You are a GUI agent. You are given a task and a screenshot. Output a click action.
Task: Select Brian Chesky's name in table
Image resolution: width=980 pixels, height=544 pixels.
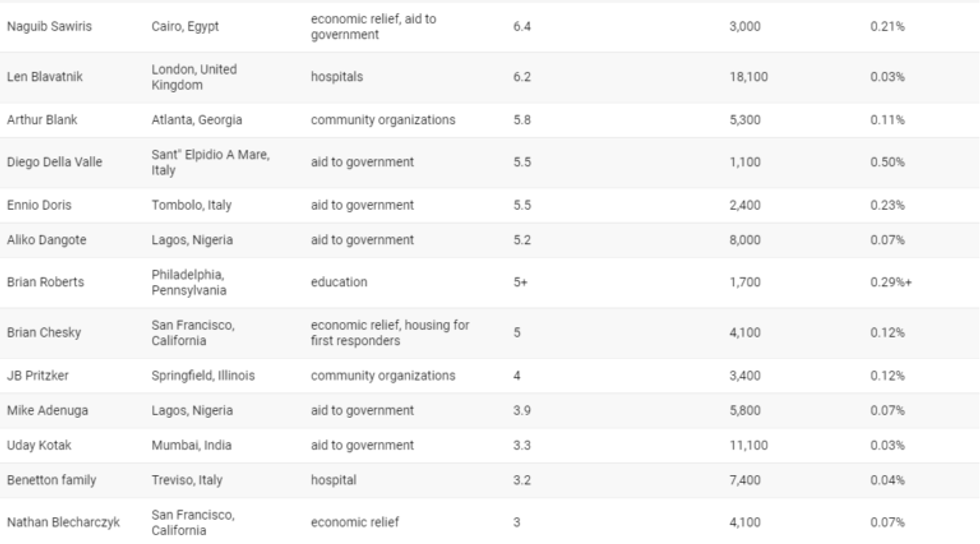pyautogui.click(x=45, y=333)
